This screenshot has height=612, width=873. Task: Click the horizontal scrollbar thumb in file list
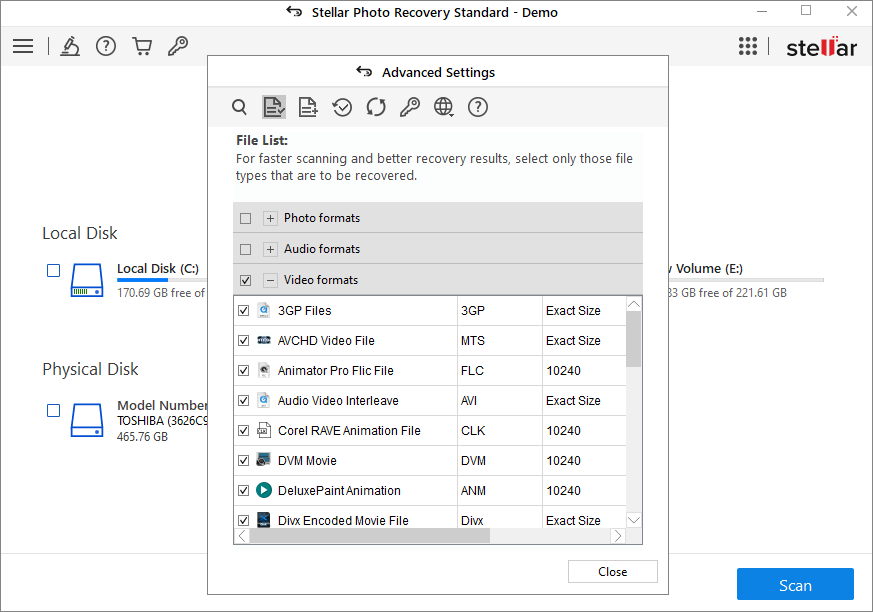[x=370, y=536]
